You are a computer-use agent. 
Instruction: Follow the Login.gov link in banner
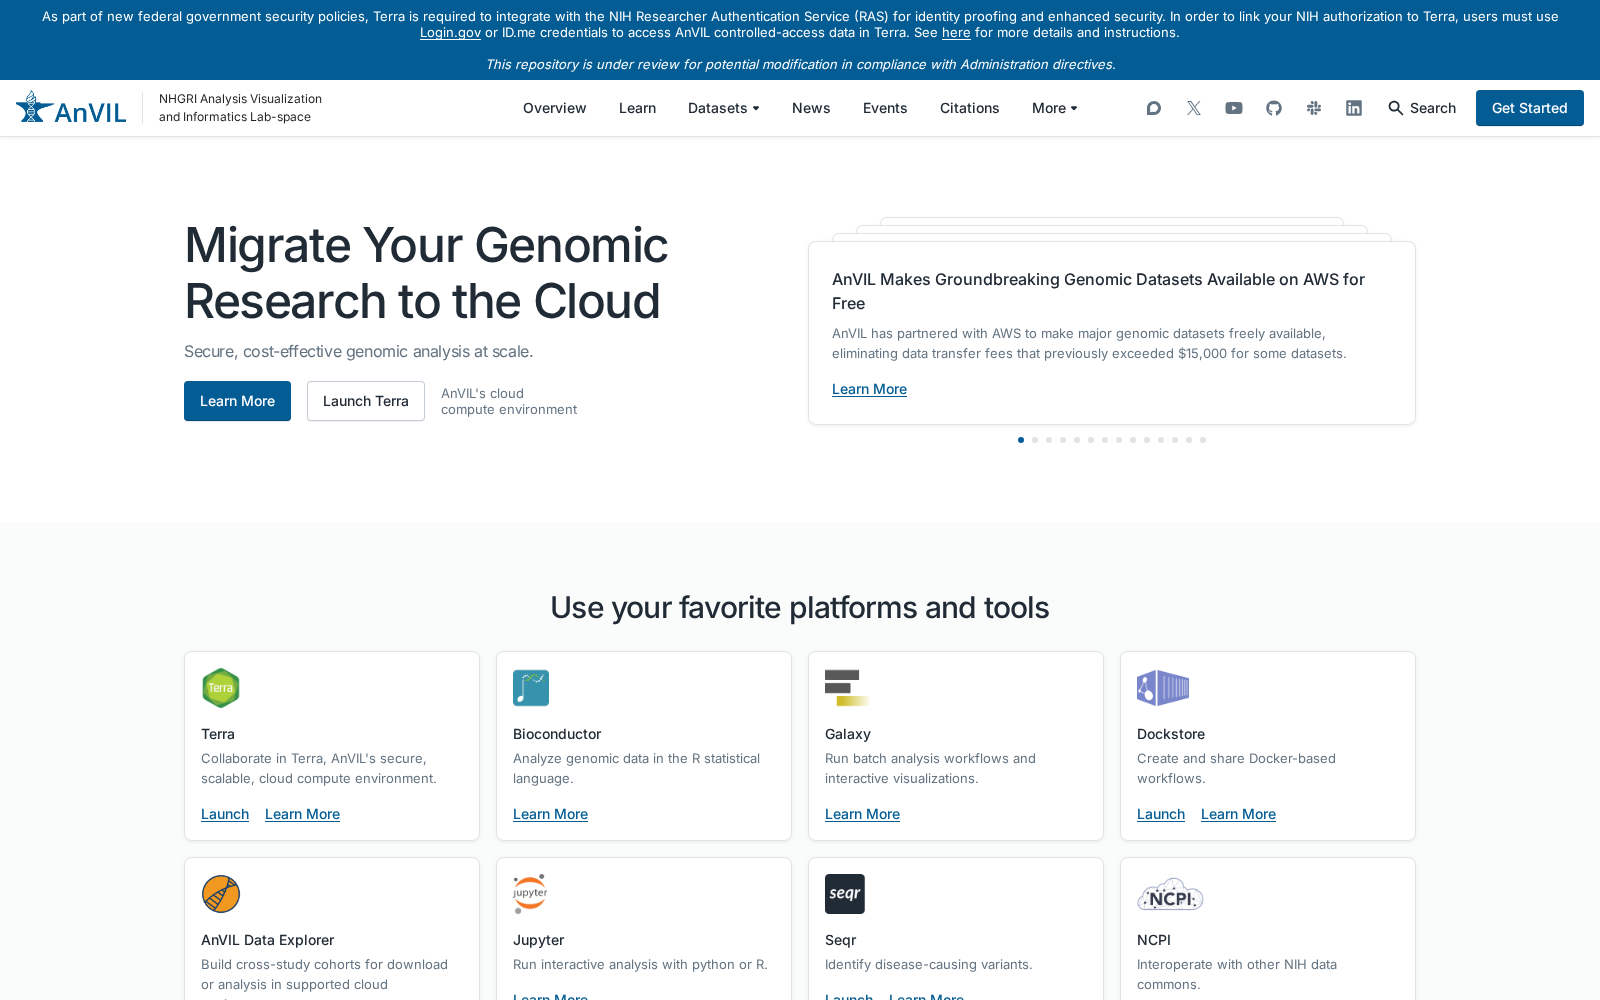(450, 33)
